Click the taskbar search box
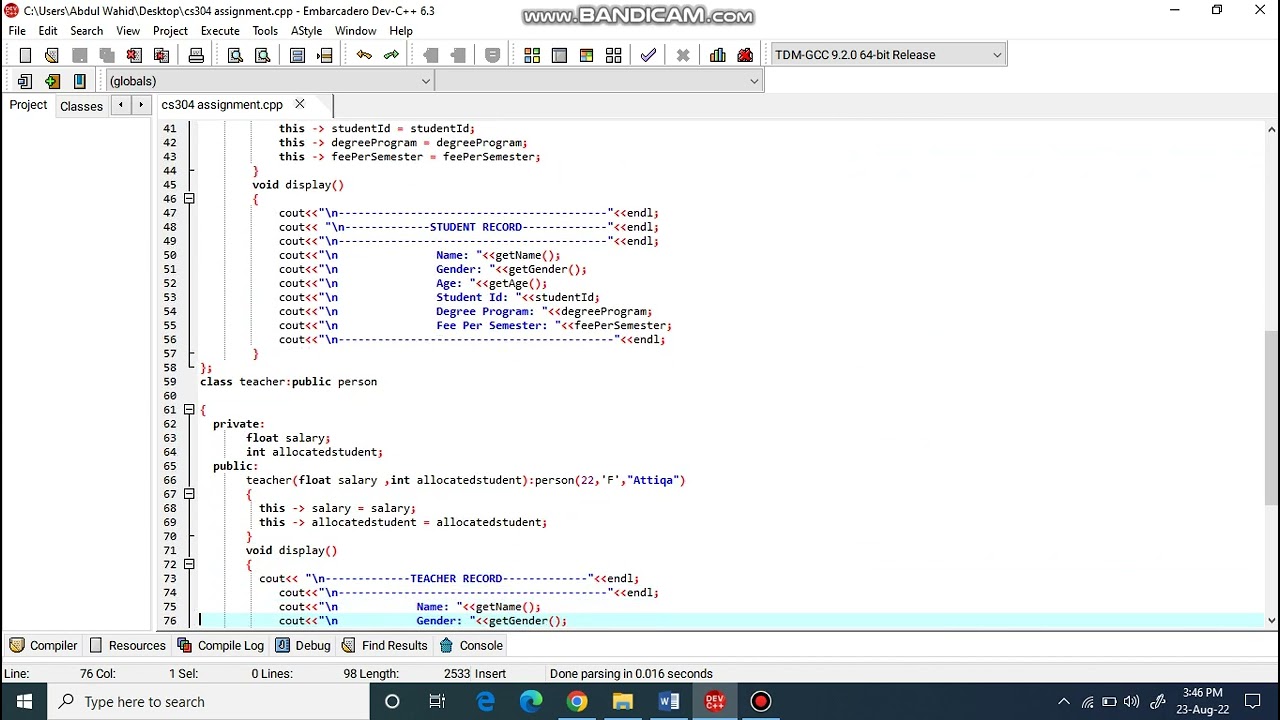 (x=208, y=701)
